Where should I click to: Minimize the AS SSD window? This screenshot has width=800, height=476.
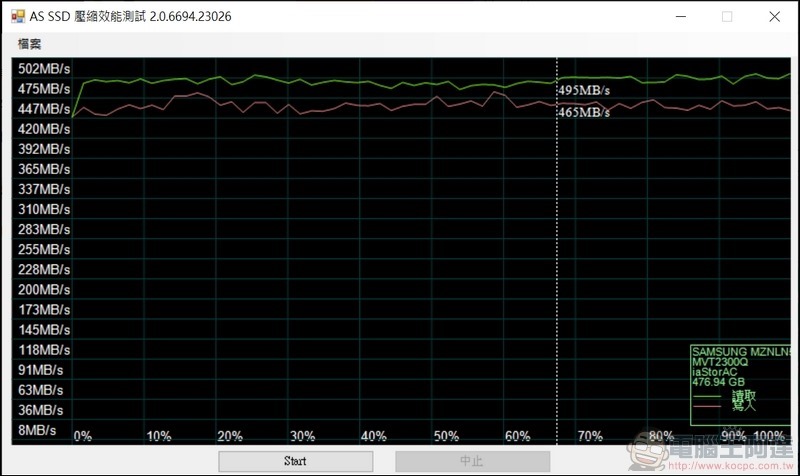[x=681, y=16]
